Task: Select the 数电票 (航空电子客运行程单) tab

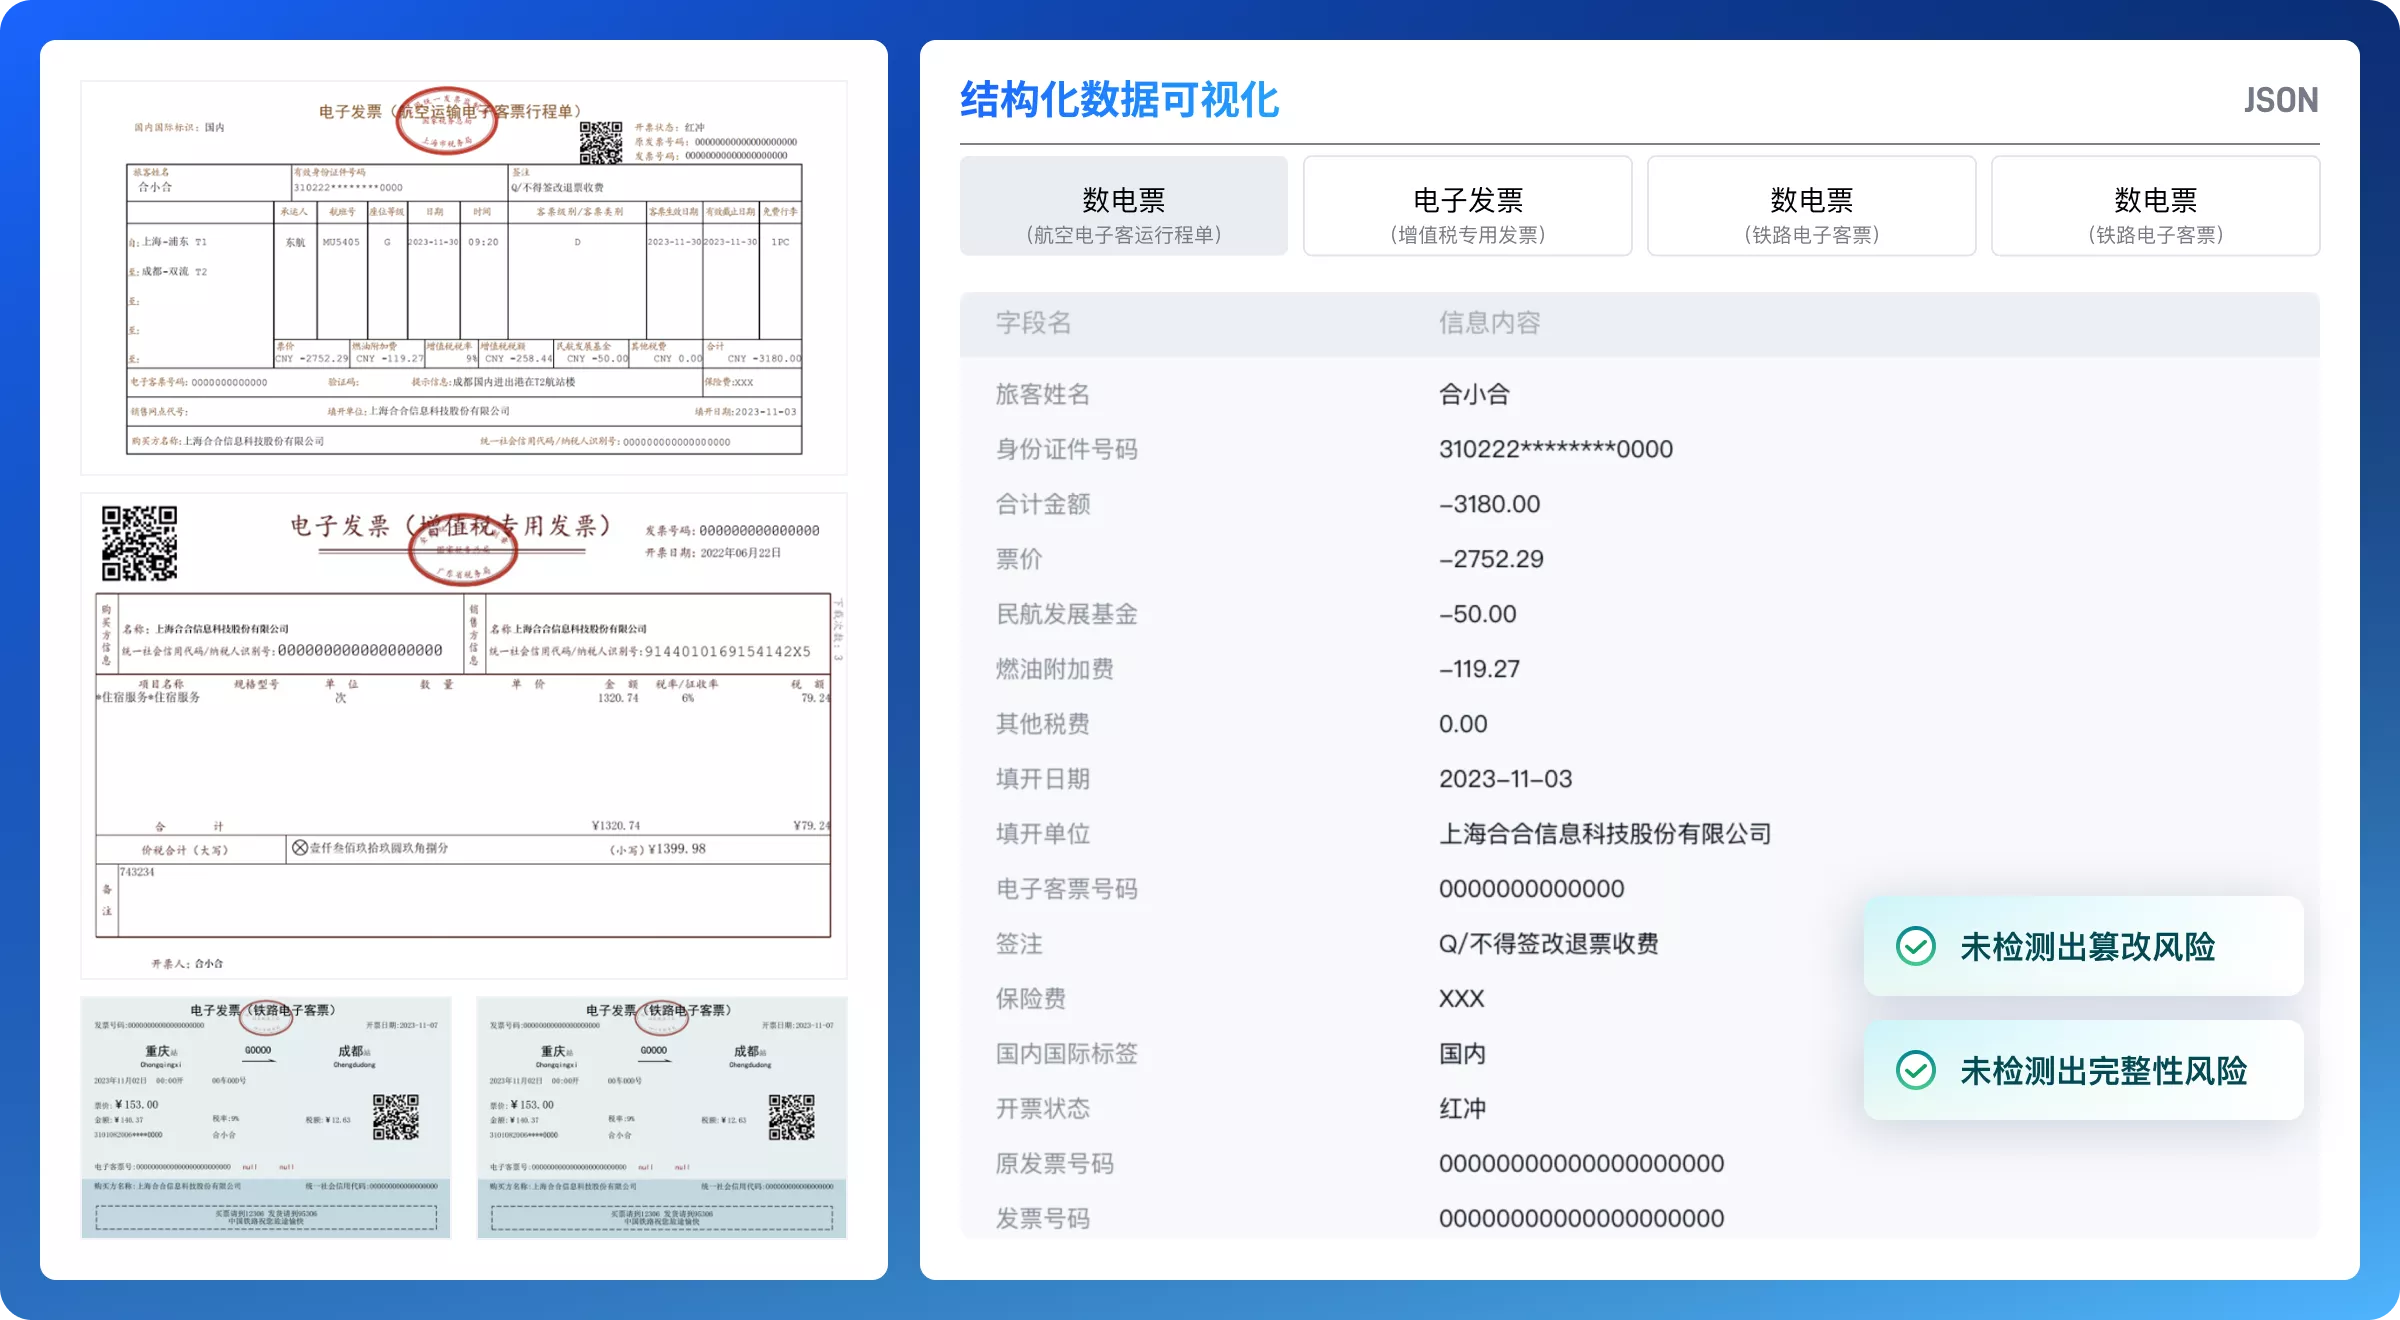Action: pos(1122,205)
